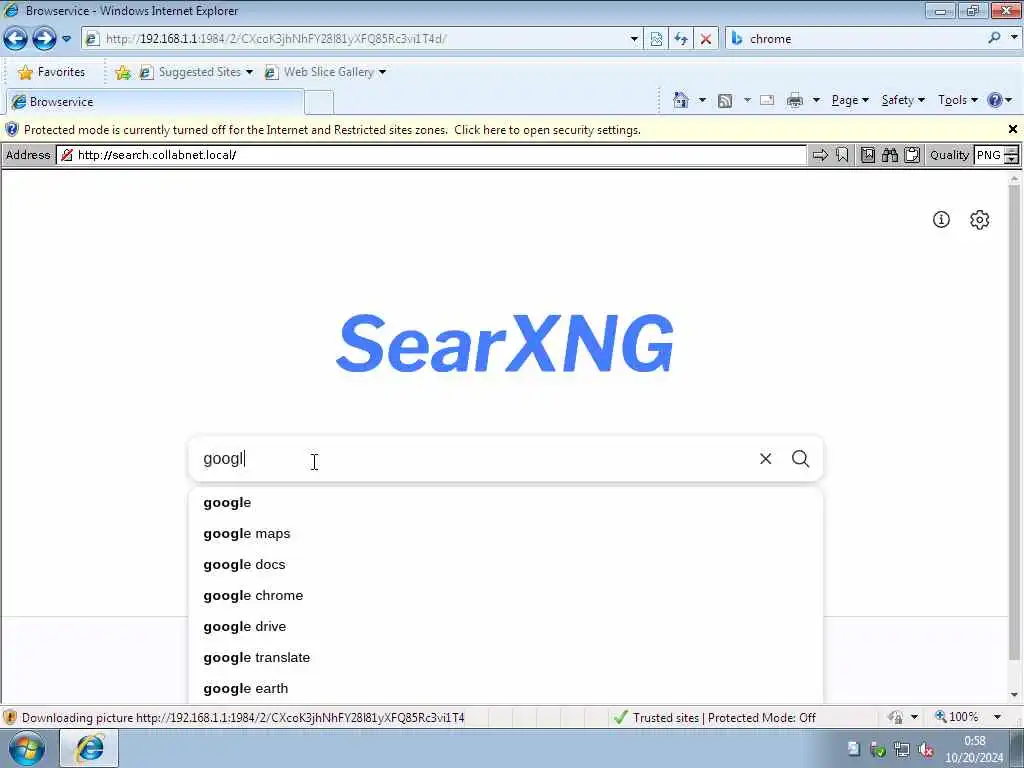The width and height of the screenshot is (1024, 768).
Task: Run the Bing search magnifier icon
Action: [995, 38]
